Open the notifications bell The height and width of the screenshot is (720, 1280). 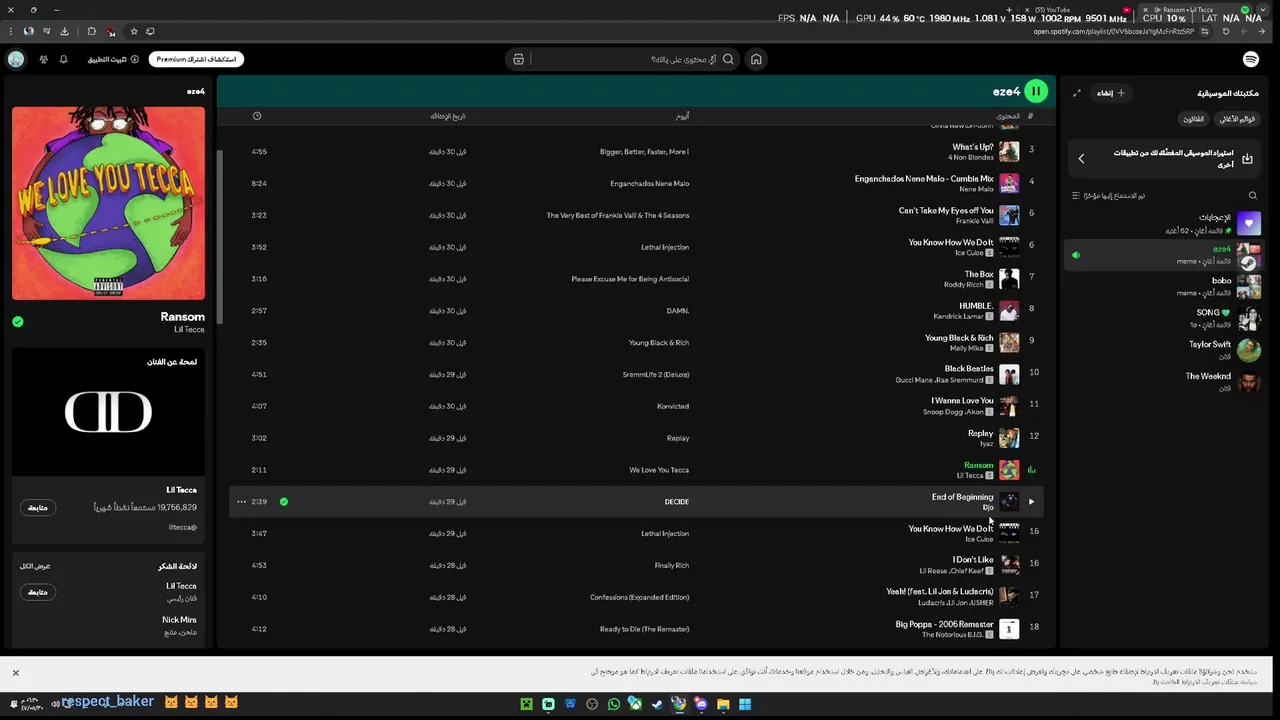coord(63,59)
